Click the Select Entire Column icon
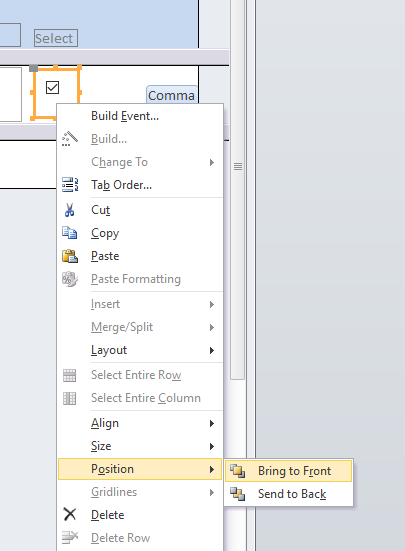The image size is (405, 551). tap(69, 398)
